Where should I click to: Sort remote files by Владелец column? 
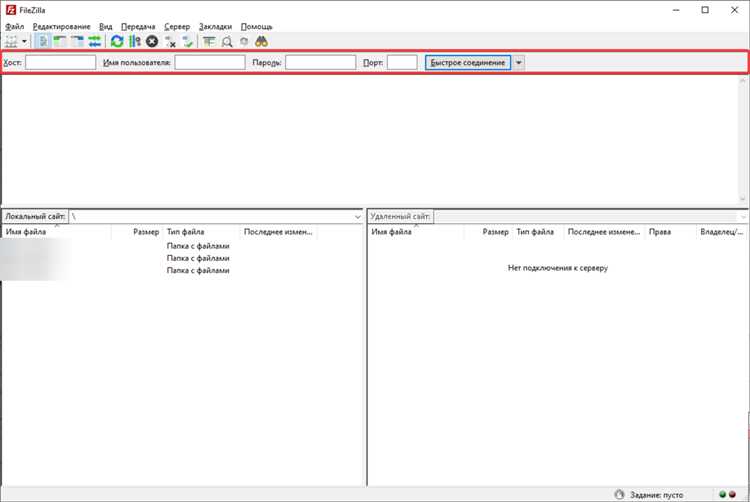(x=722, y=232)
